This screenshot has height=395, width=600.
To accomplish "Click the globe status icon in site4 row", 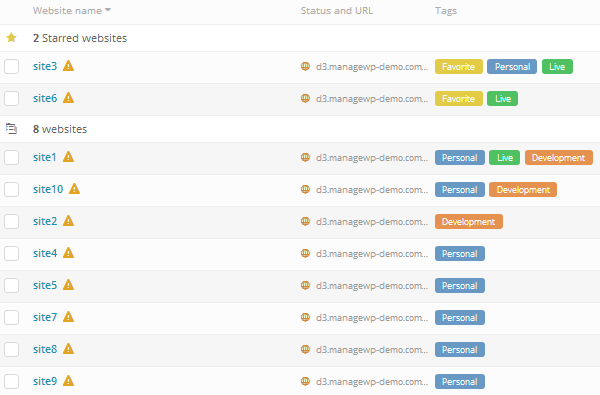I will [305, 253].
